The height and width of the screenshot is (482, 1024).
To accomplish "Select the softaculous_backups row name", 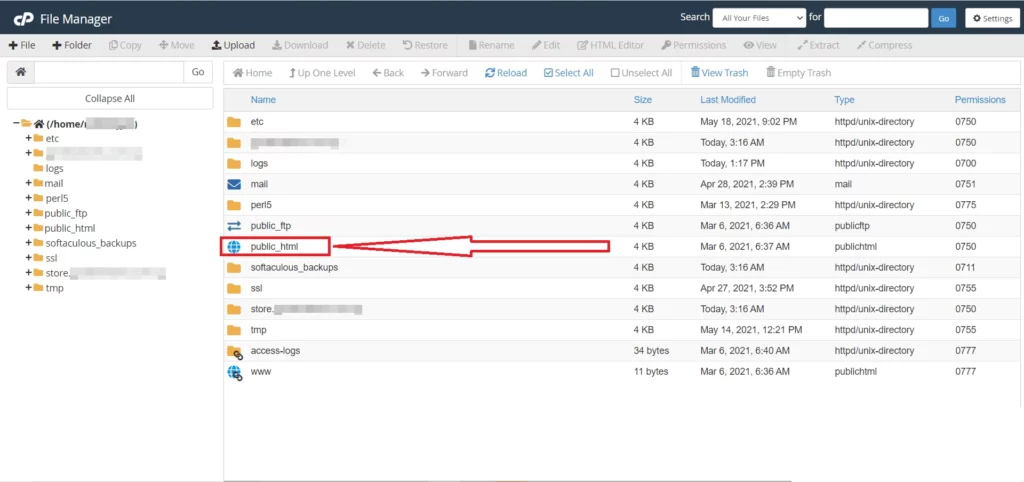I will pos(295,268).
